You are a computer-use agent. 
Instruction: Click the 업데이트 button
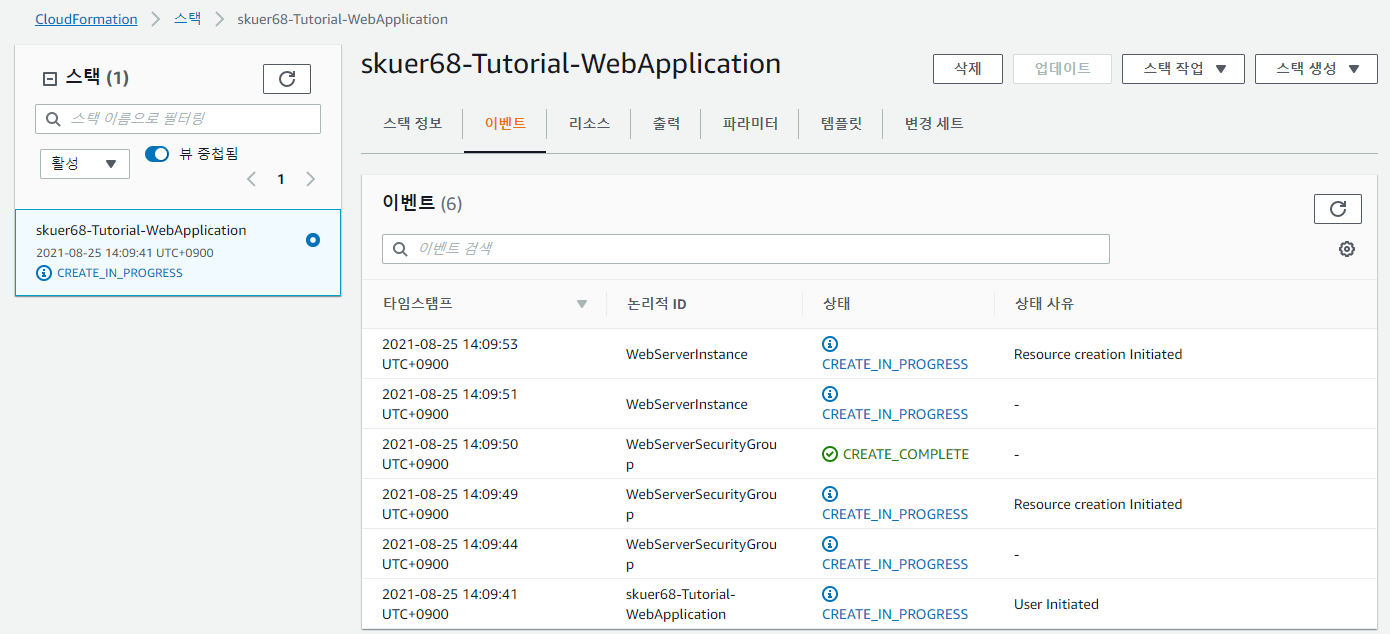click(1062, 69)
